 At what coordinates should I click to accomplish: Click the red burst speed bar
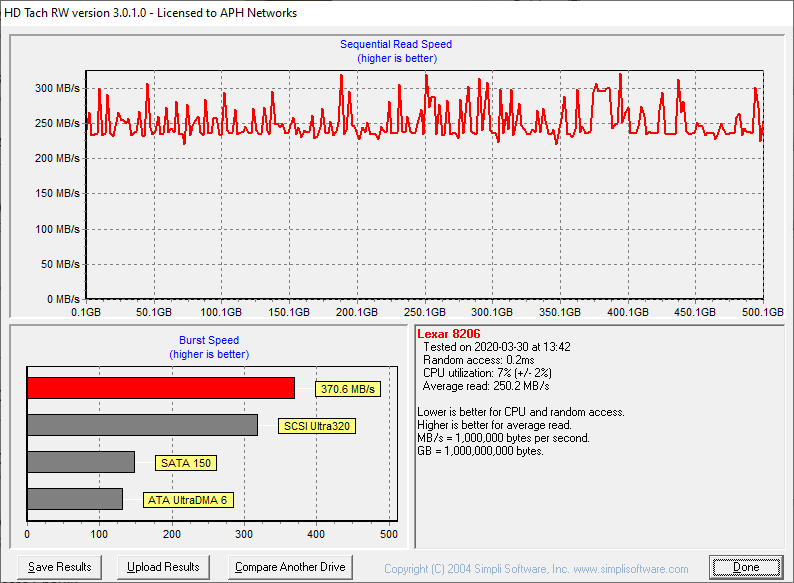coord(160,388)
